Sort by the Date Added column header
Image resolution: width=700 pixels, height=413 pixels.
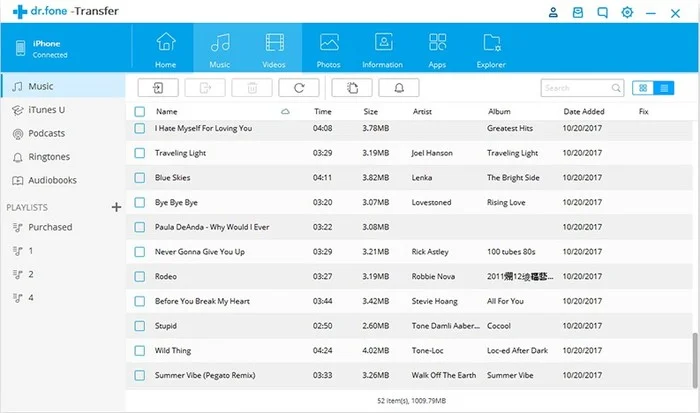point(584,112)
